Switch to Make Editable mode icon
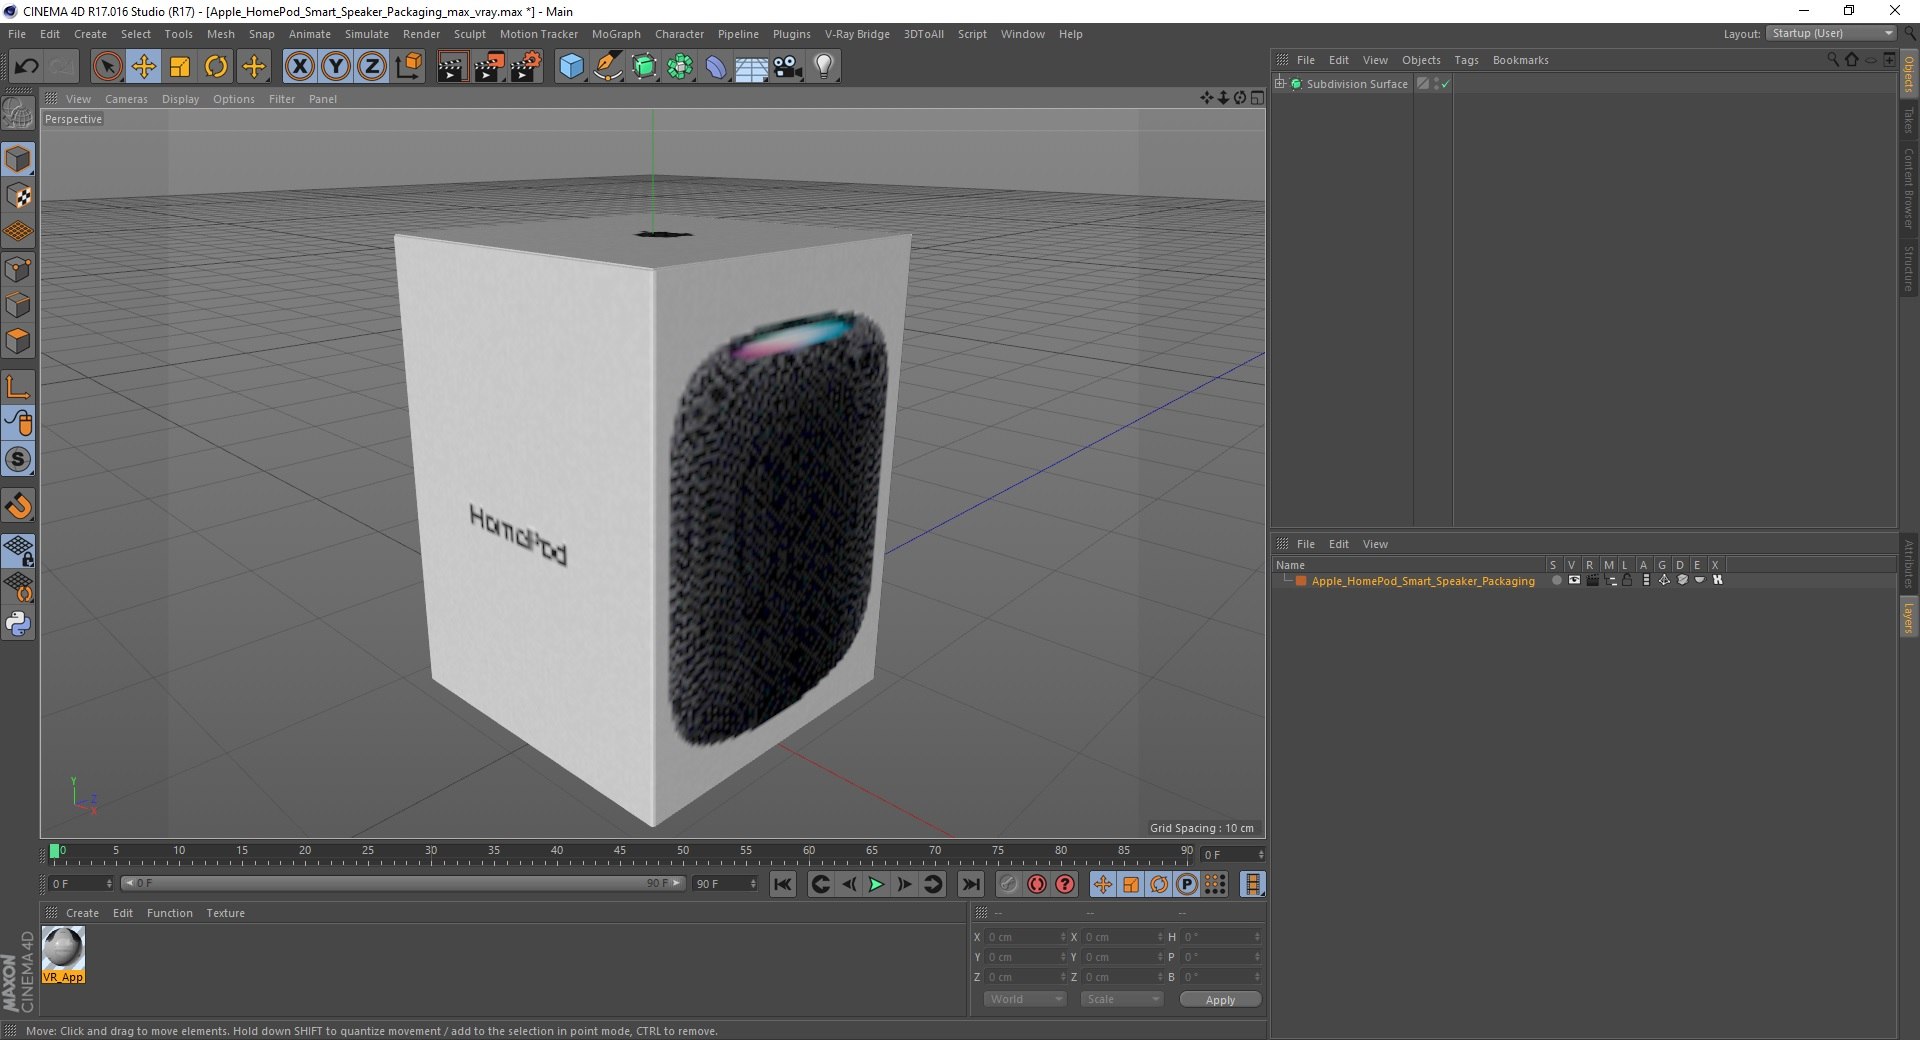Viewport: 1920px width, 1040px height. point(18,113)
